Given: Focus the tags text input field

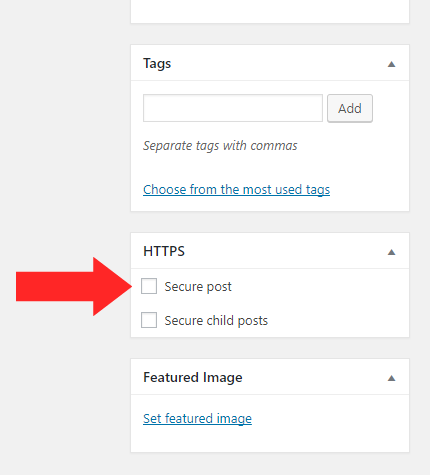Looking at the screenshot, I should click(233, 108).
